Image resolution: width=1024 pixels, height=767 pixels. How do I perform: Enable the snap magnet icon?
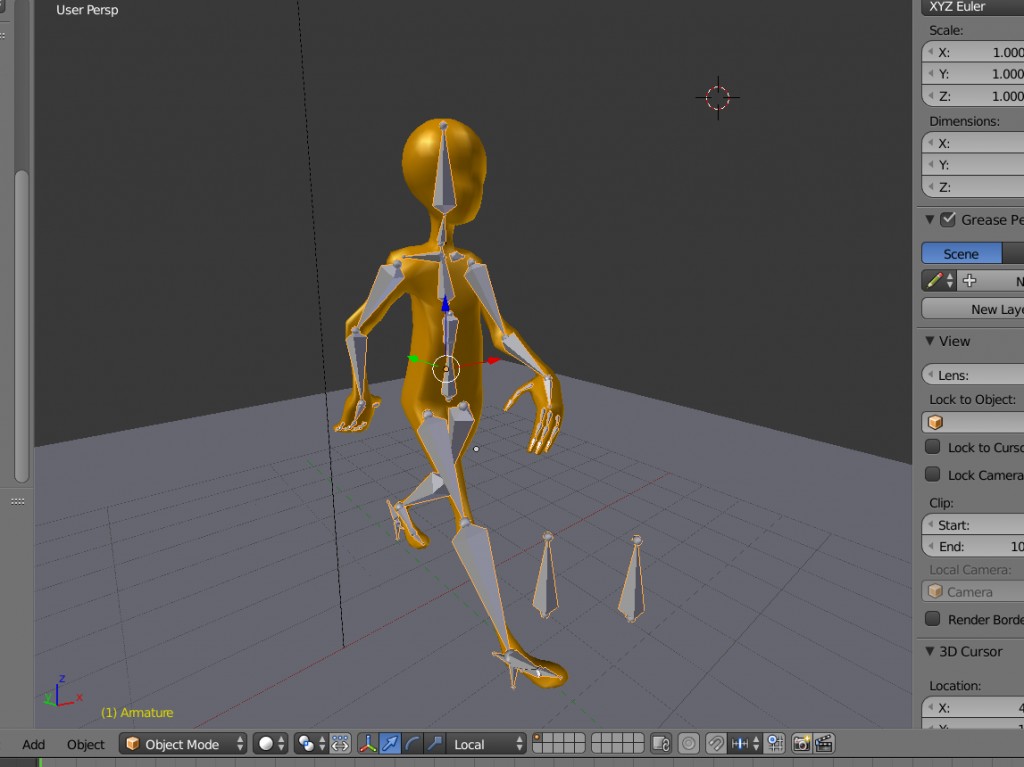(x=716, y=744)
